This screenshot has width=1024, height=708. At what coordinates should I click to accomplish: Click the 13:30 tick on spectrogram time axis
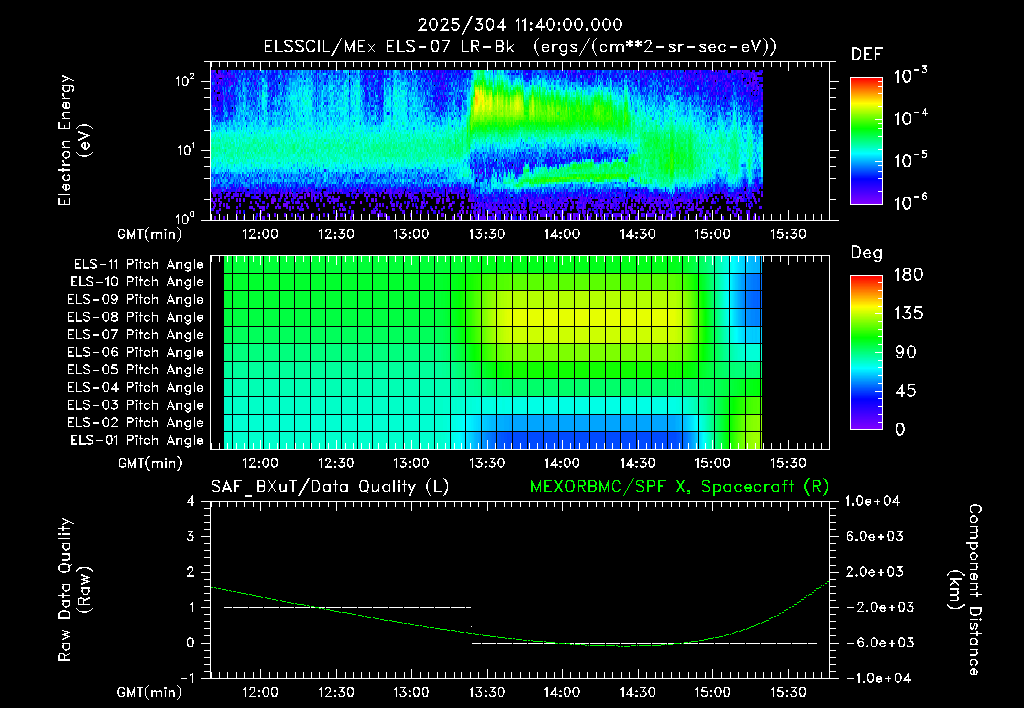click(487, 234)
